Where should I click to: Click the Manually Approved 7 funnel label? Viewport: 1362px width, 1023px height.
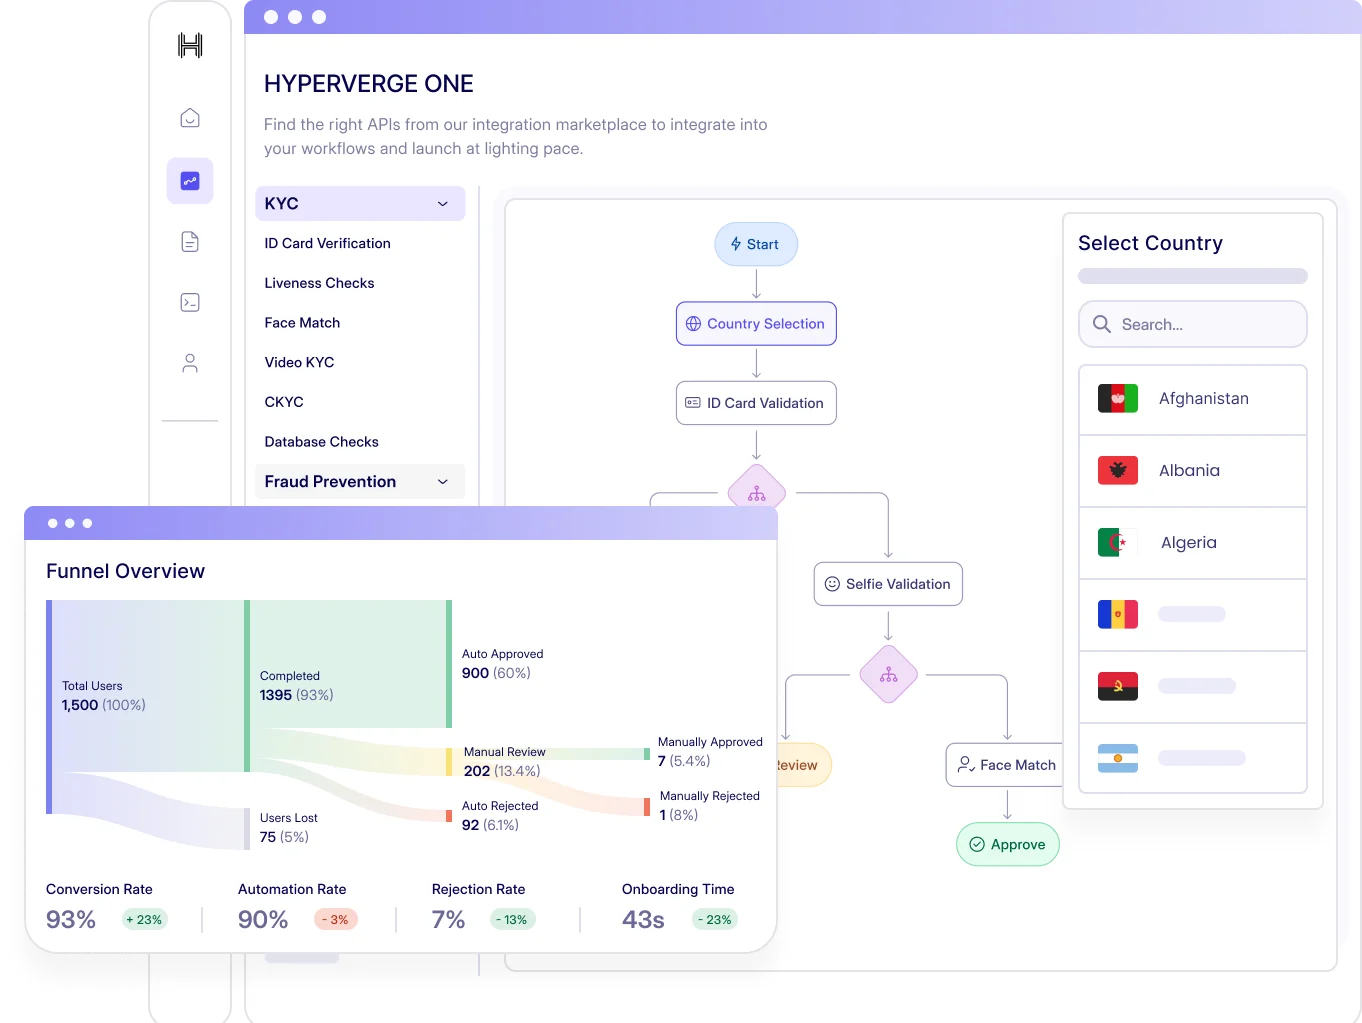(x=710, y=752)
